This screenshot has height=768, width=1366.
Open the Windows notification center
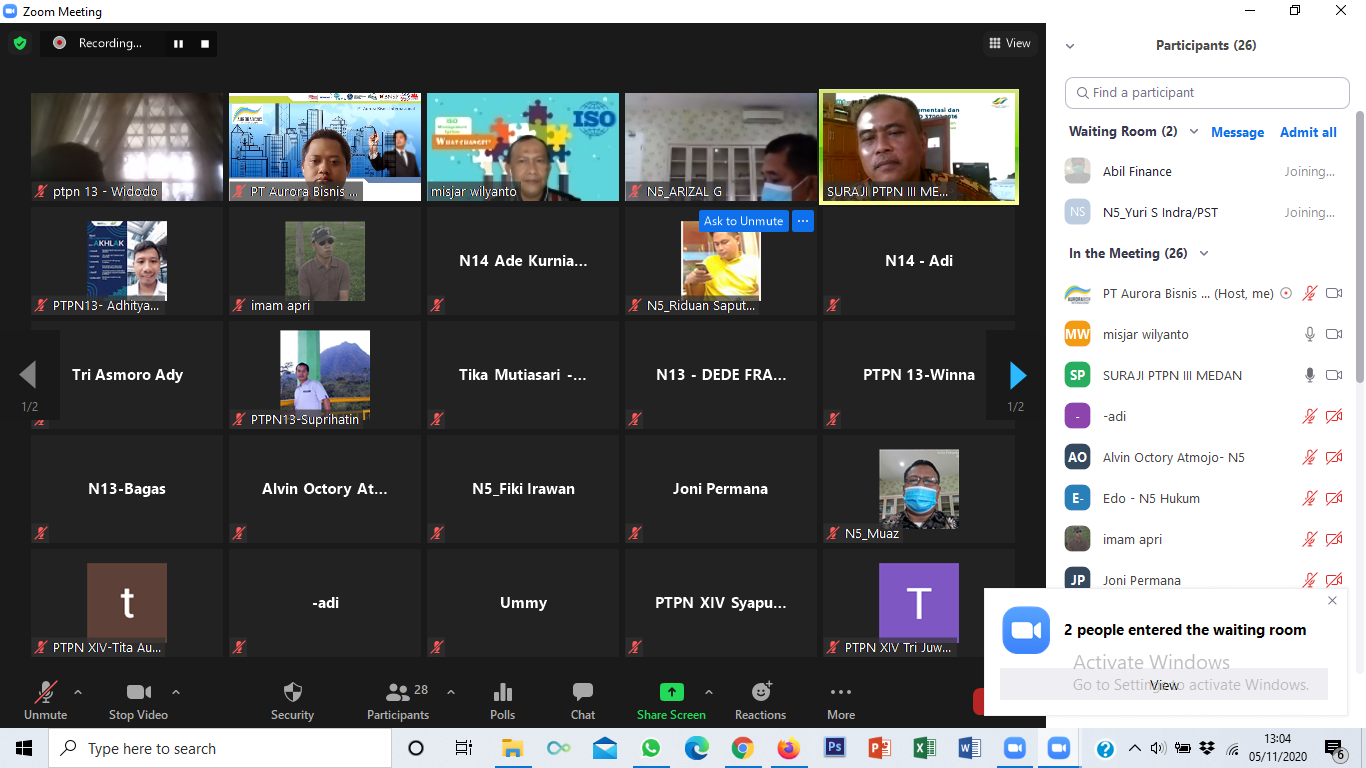[1335, 749]
